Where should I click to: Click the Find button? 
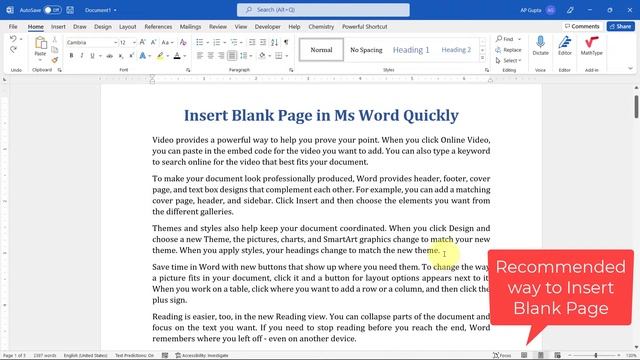(505, 39)
